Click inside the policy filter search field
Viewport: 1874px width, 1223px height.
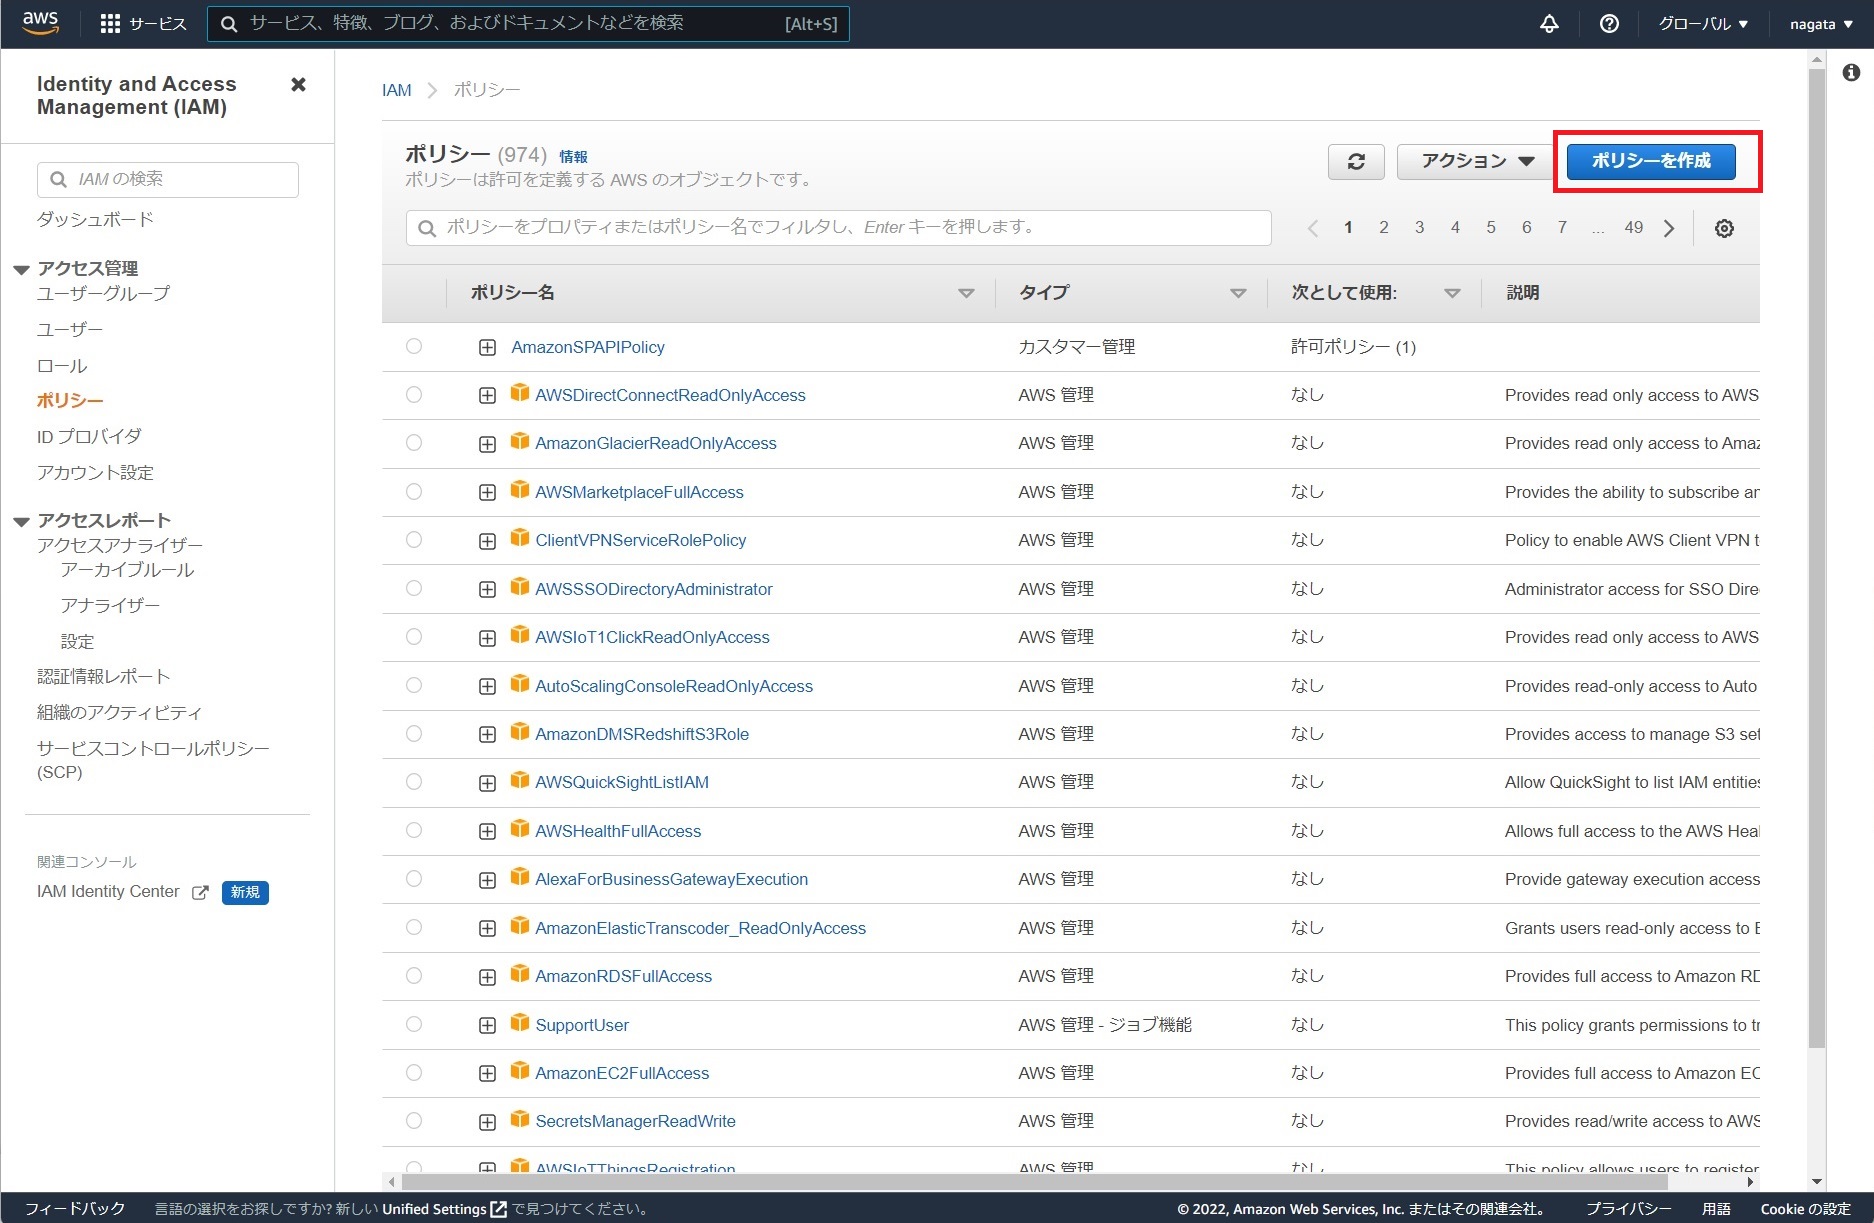pyautogui.click(x=838, y=227)
